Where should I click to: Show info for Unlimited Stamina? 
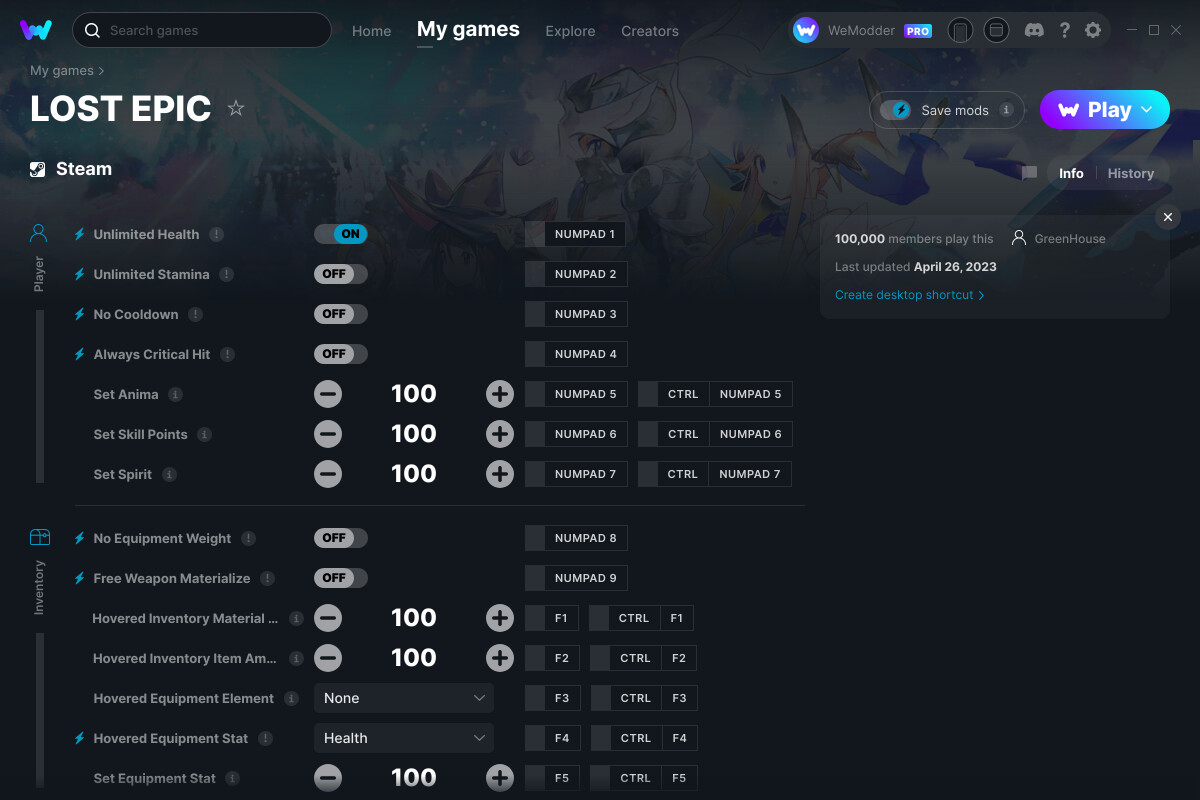[226, 274]
